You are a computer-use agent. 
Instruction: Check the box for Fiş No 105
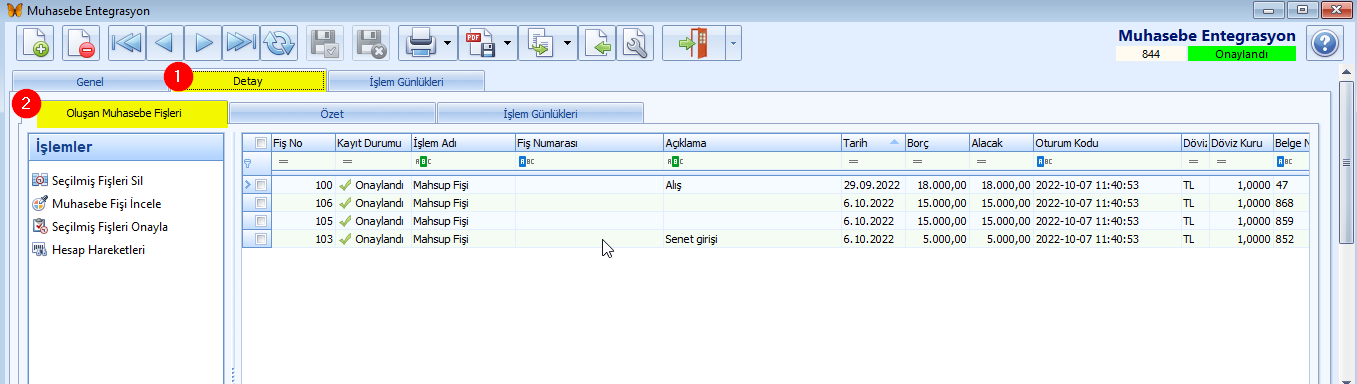[261, 221]
